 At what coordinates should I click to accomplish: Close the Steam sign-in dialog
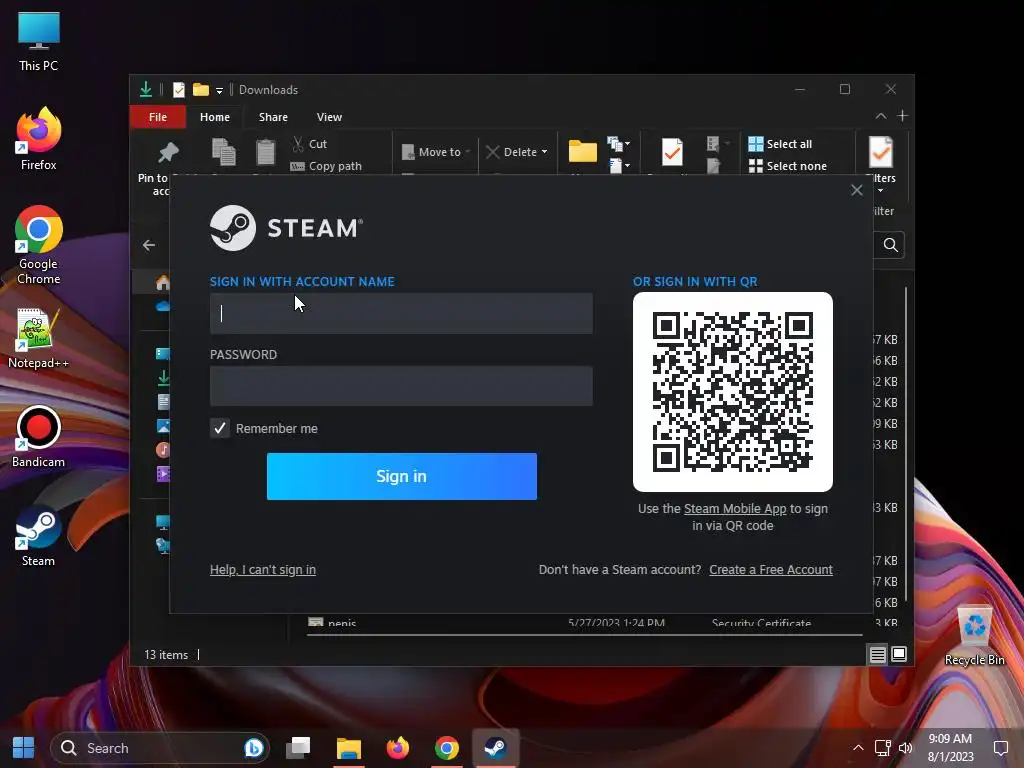857,190
